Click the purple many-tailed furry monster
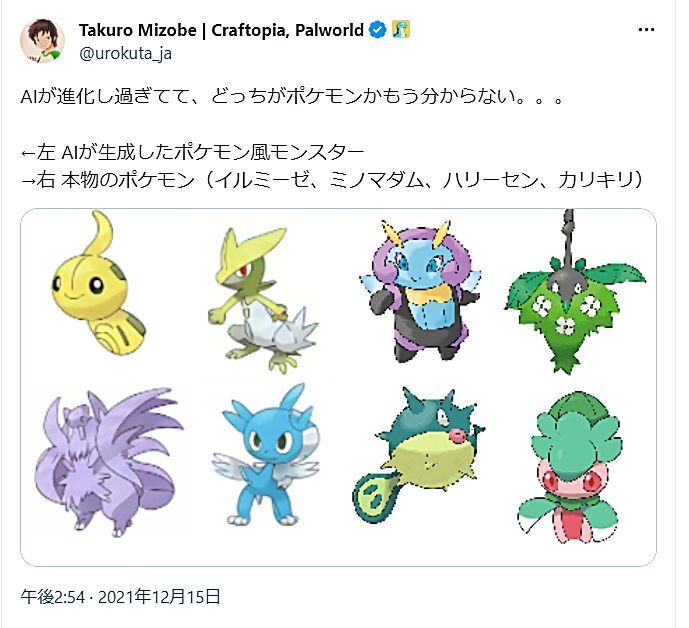This screenshot has height=628, width=689. pos(108,461)
